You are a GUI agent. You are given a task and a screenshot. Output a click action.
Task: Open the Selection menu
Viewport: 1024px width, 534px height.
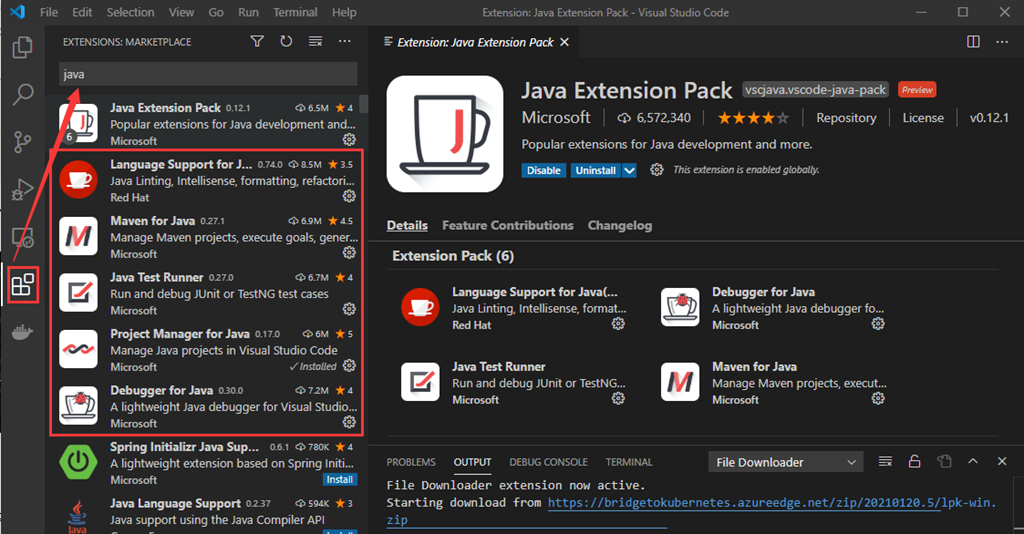[131, 12]
